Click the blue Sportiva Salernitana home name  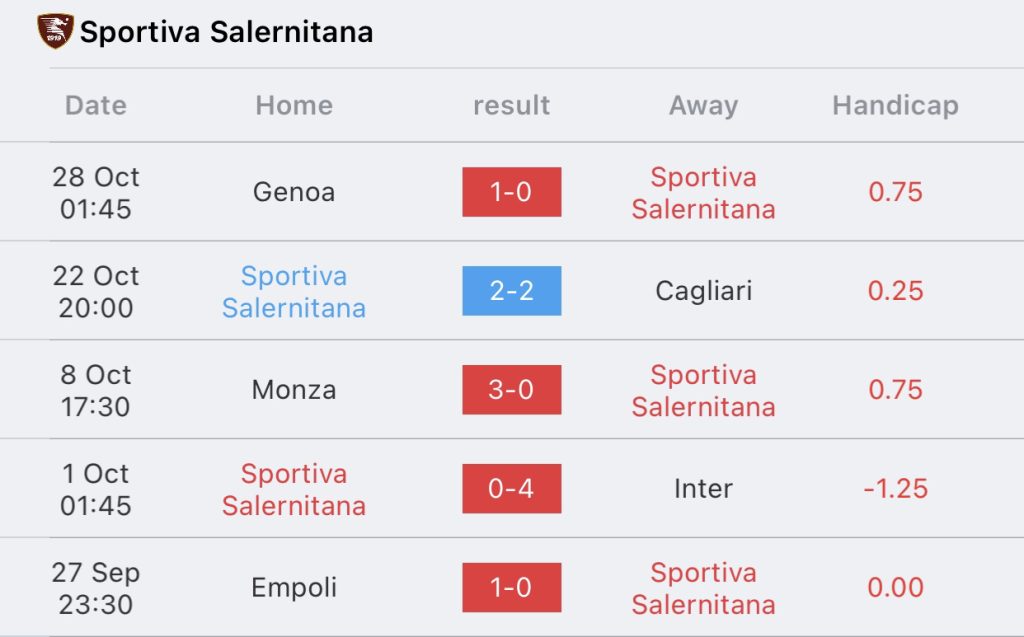(294, 291)
